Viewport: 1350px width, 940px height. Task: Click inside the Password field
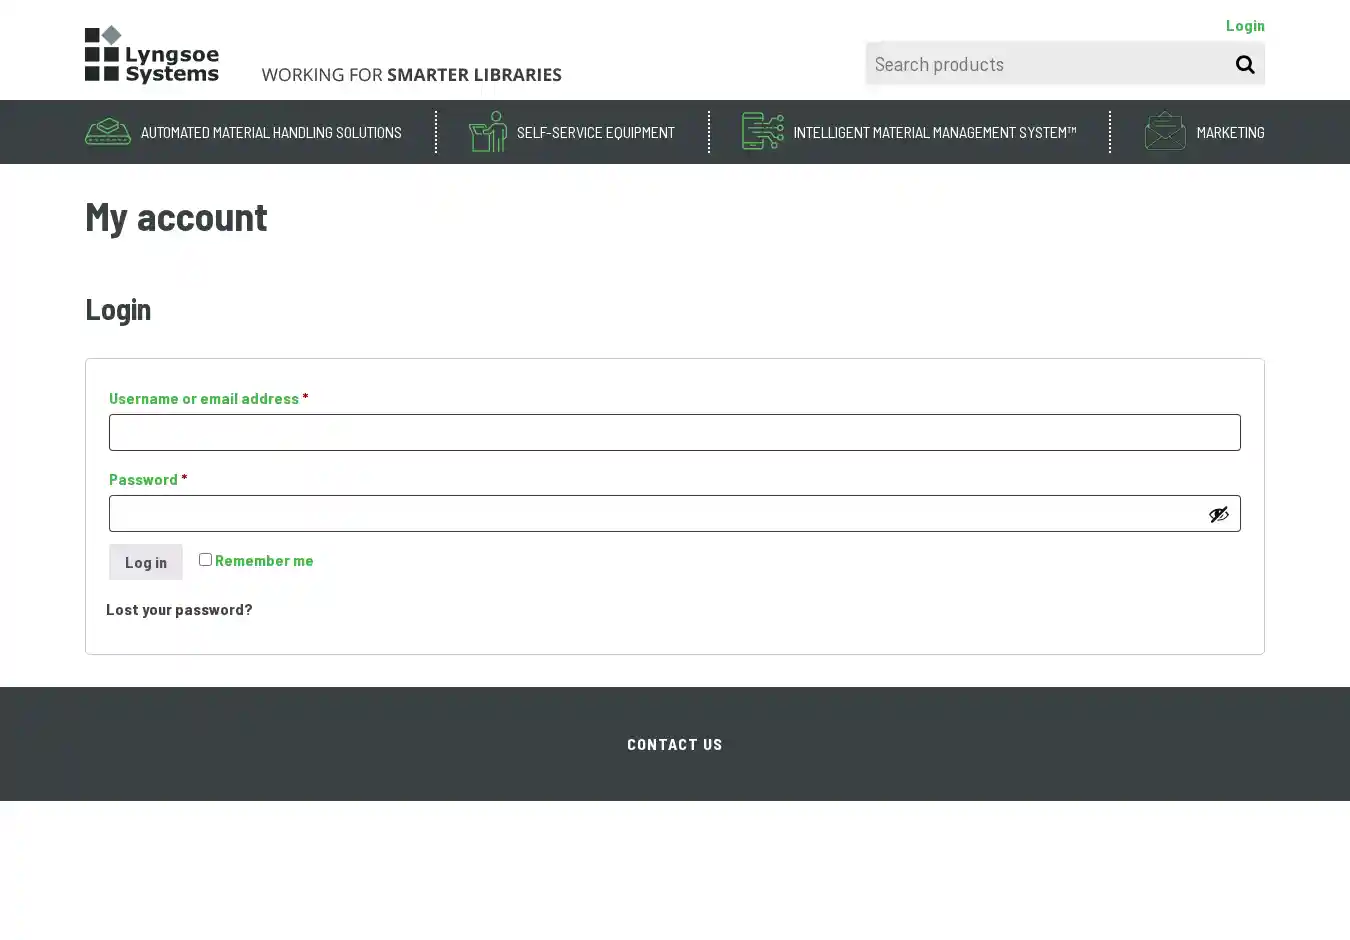tap(655, 514)
